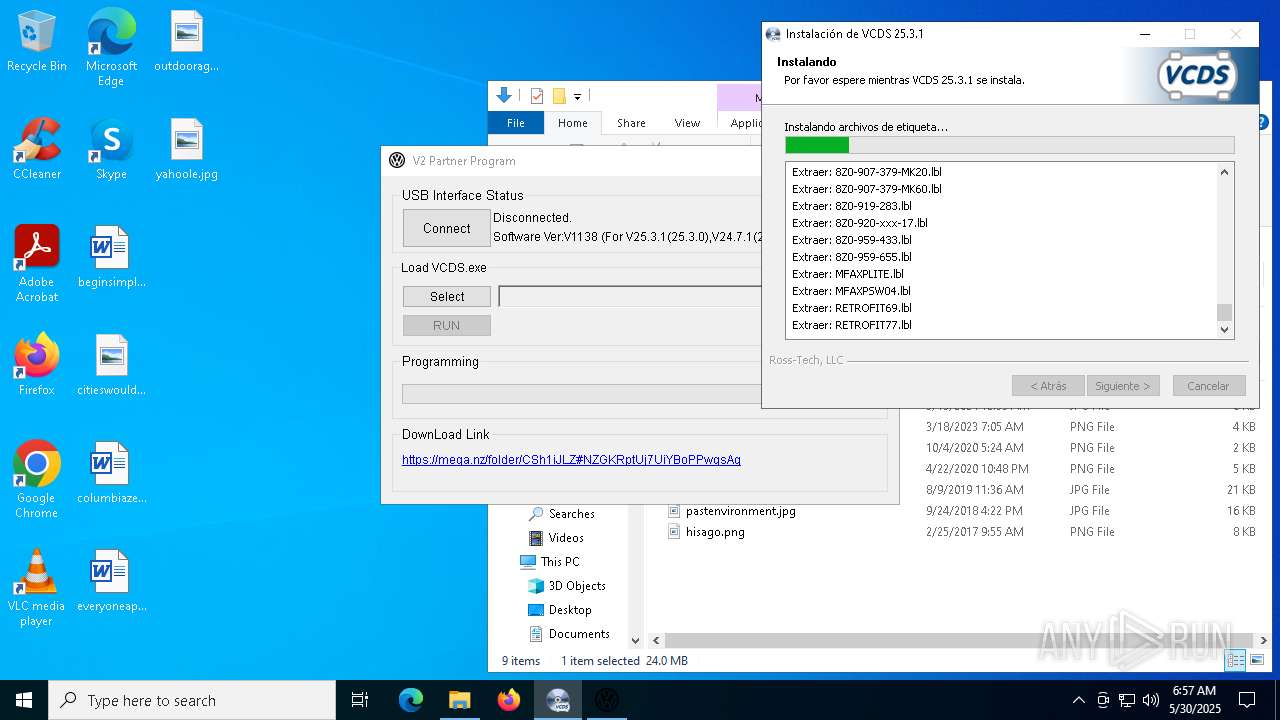Viewport: 1280px width, 720px height.
Task: Click the Windows Start button
Action: (x=24, y=700)
